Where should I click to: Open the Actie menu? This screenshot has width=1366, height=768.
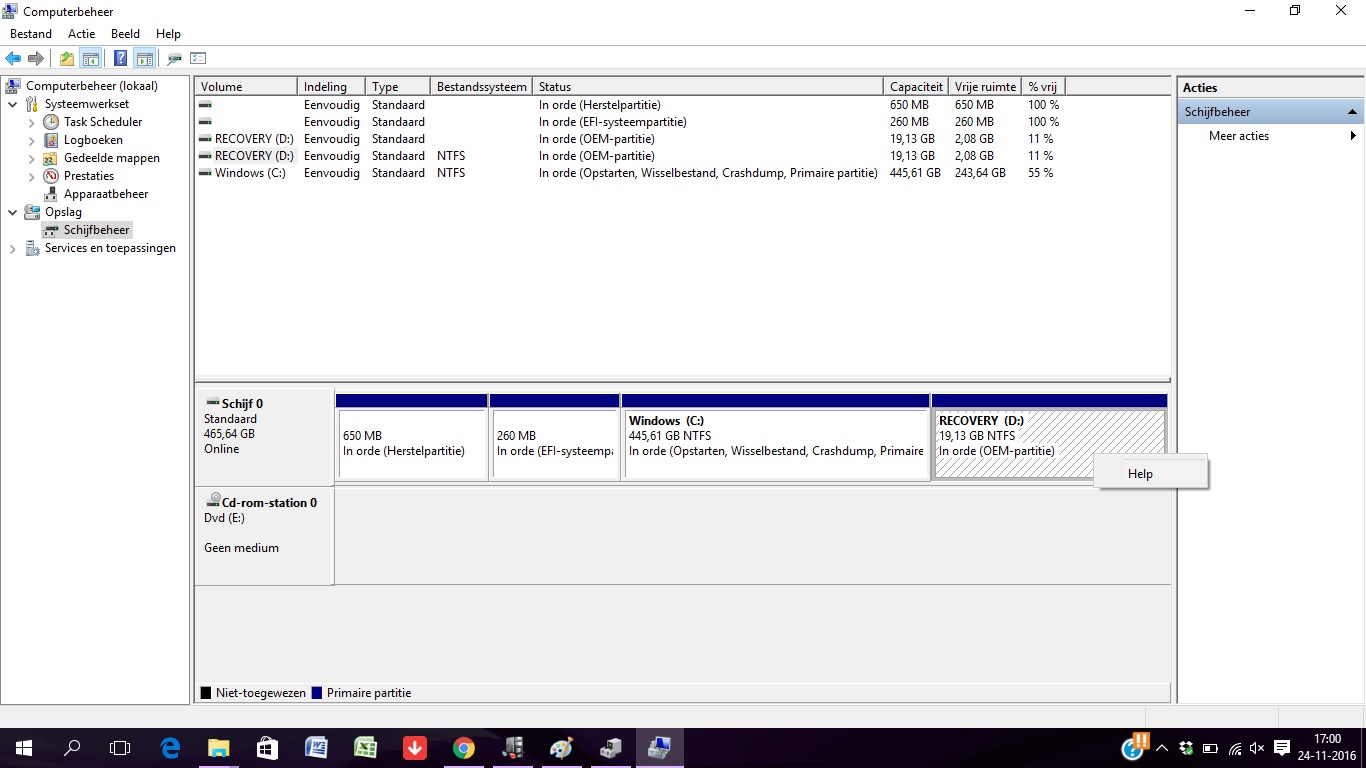tap(81, 34)
